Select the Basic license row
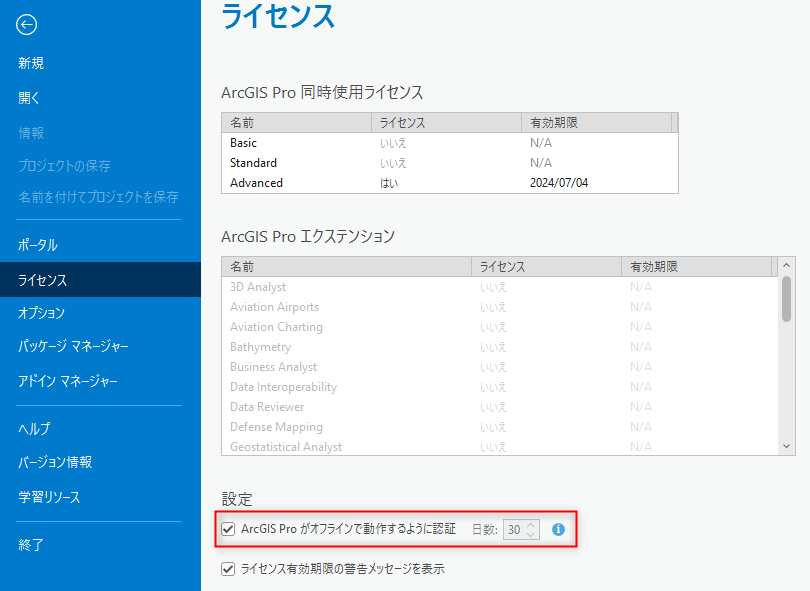The height and width of the screenshot is (591, 810). [449, 143]
